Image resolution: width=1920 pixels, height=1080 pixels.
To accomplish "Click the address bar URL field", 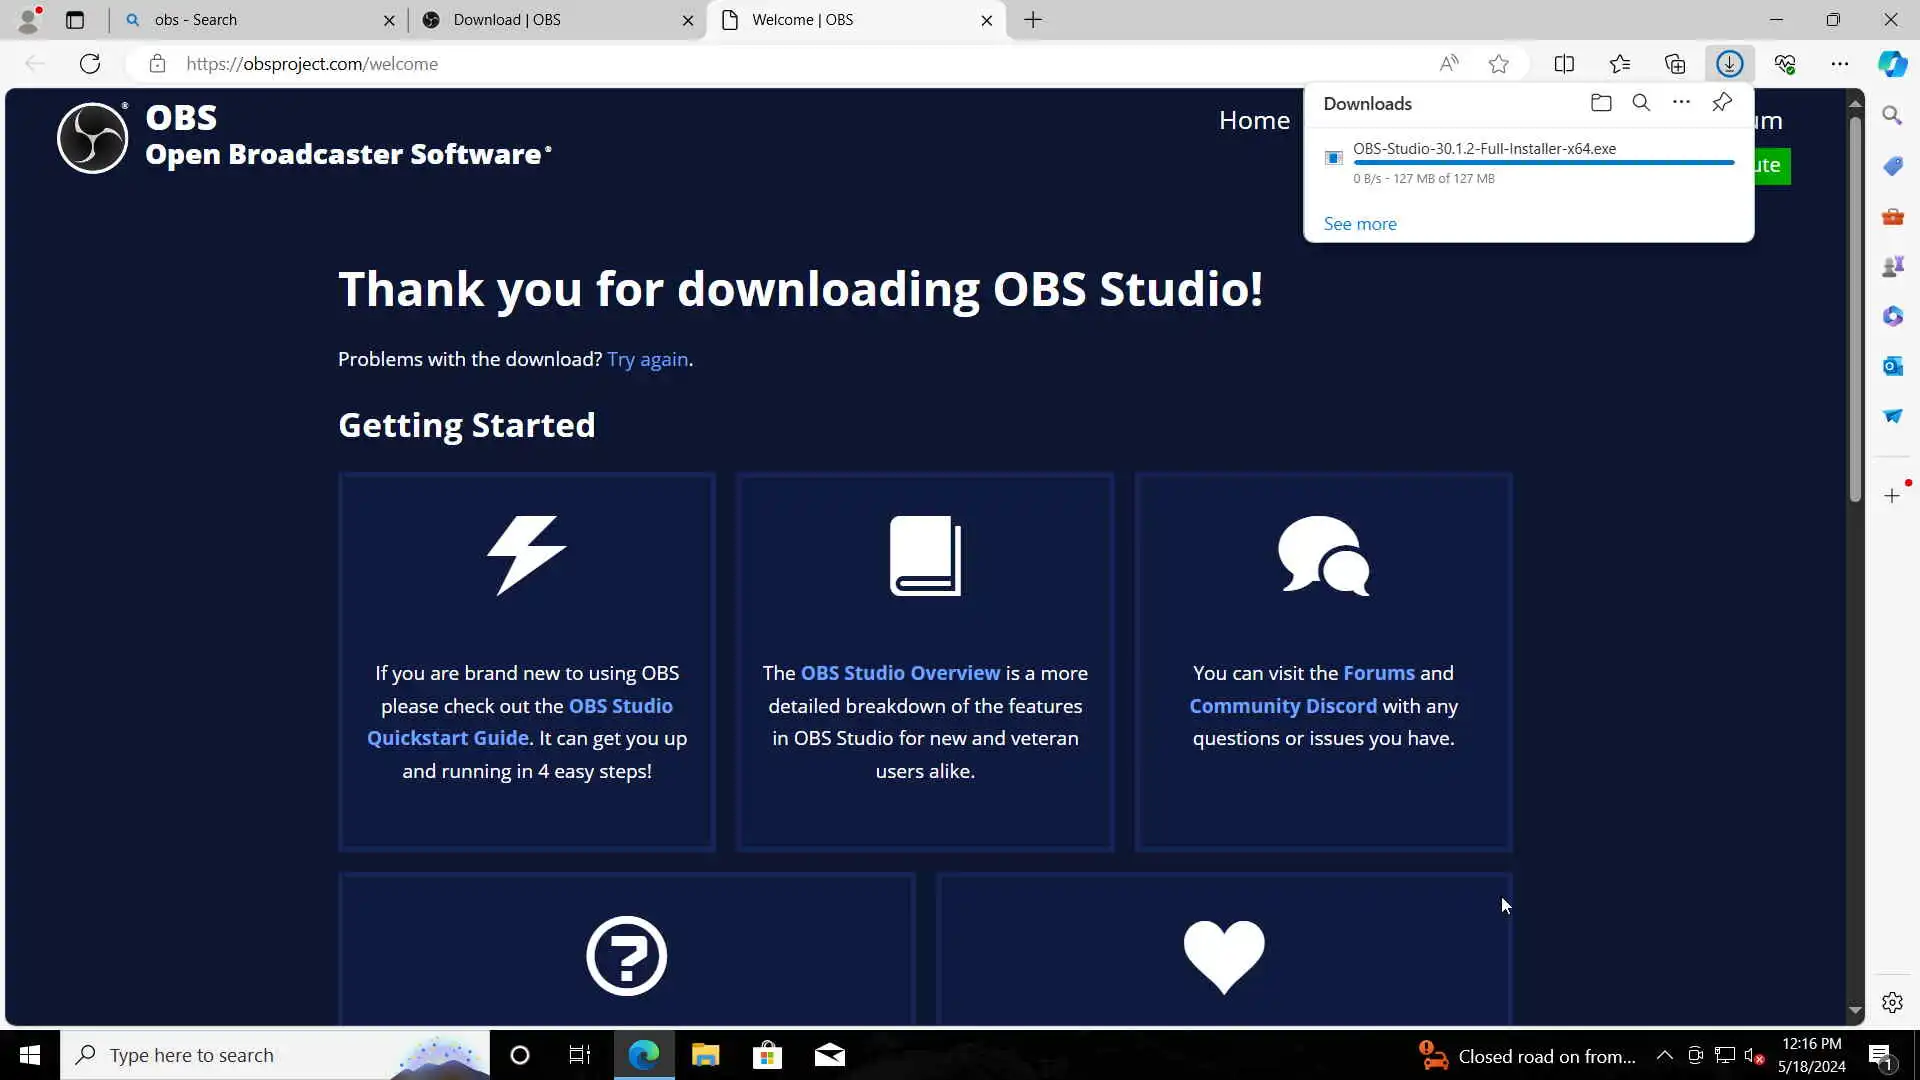I will [700, 64].
